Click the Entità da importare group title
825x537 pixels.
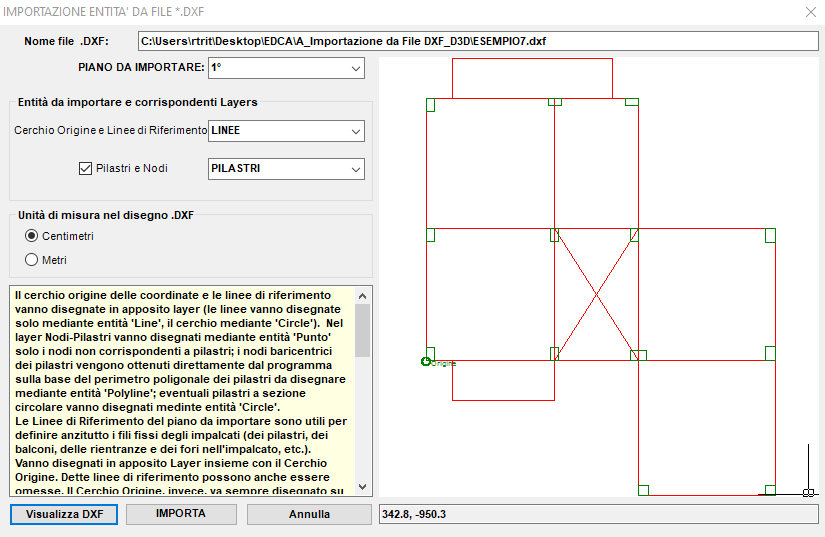pos(137,102)
